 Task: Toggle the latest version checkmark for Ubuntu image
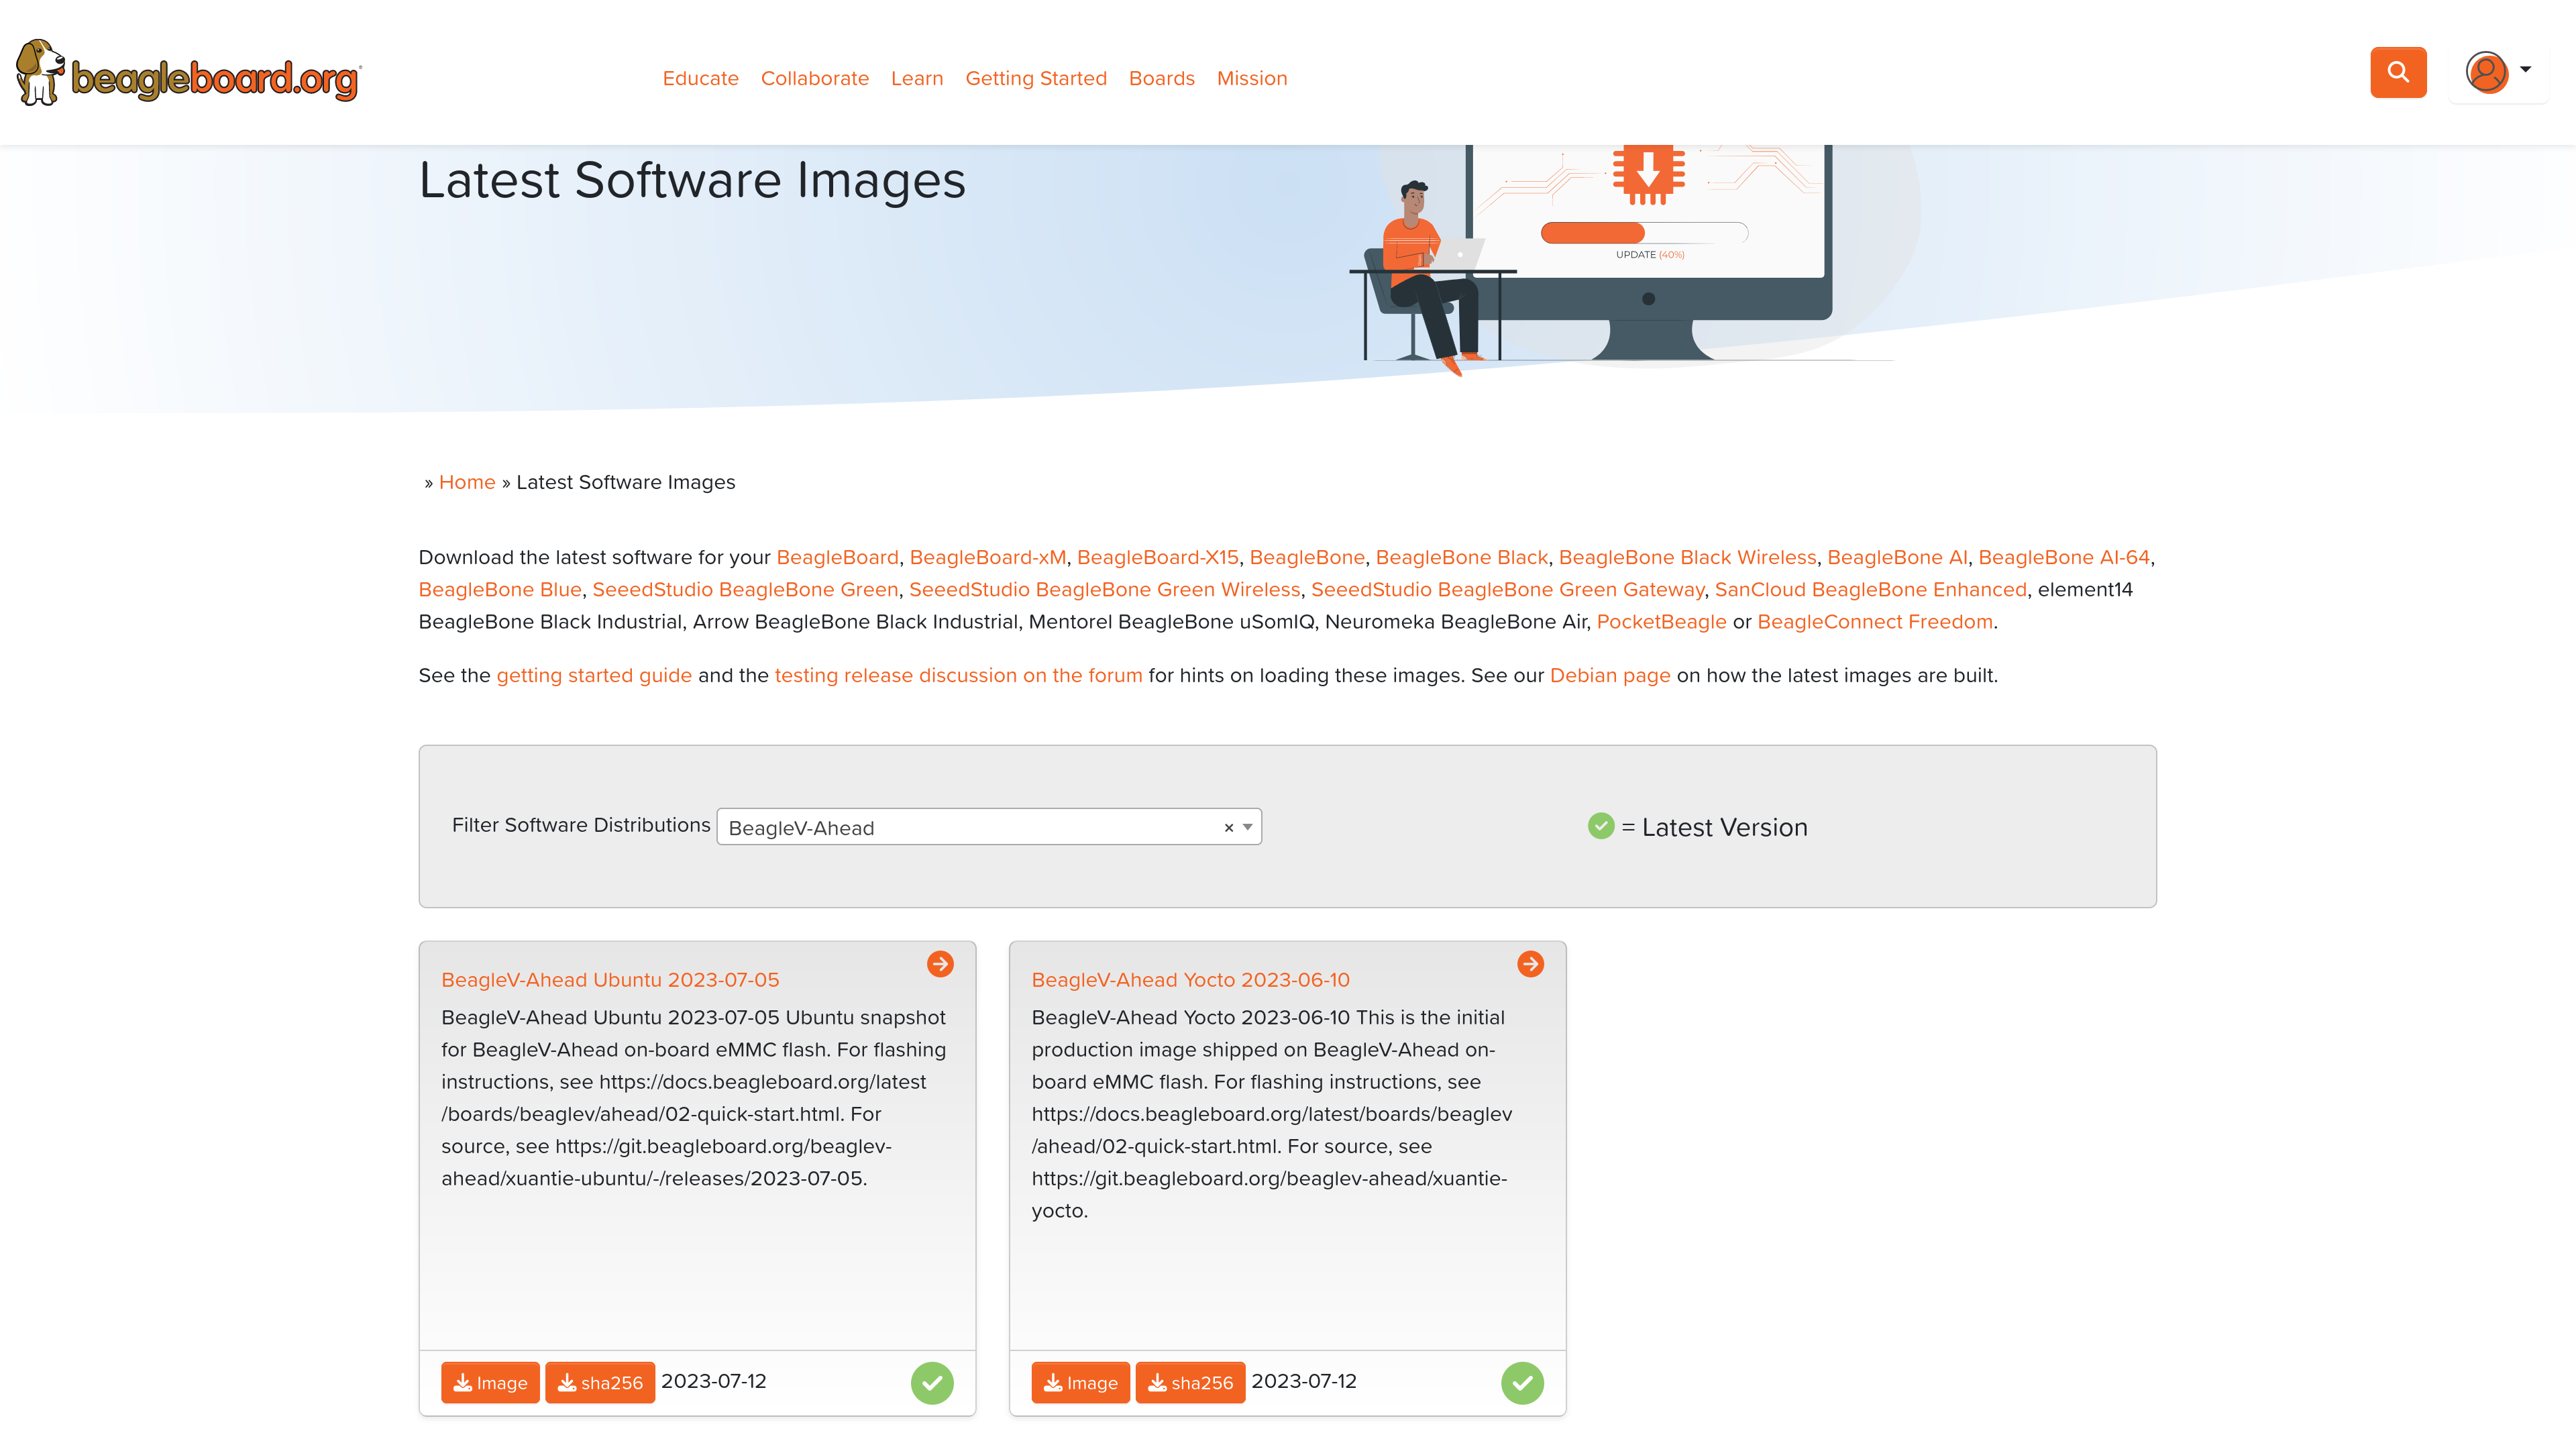(x=932, y=1382)
